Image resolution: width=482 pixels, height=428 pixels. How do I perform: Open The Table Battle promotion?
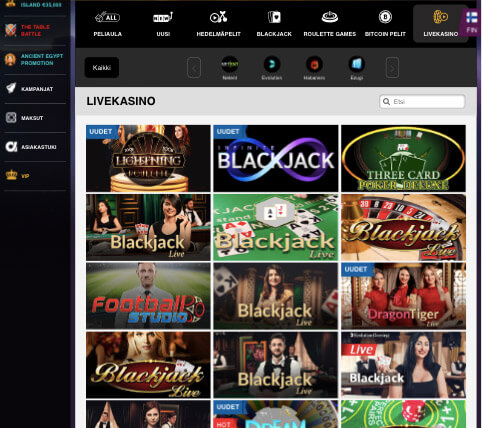(x=35, y=31)
